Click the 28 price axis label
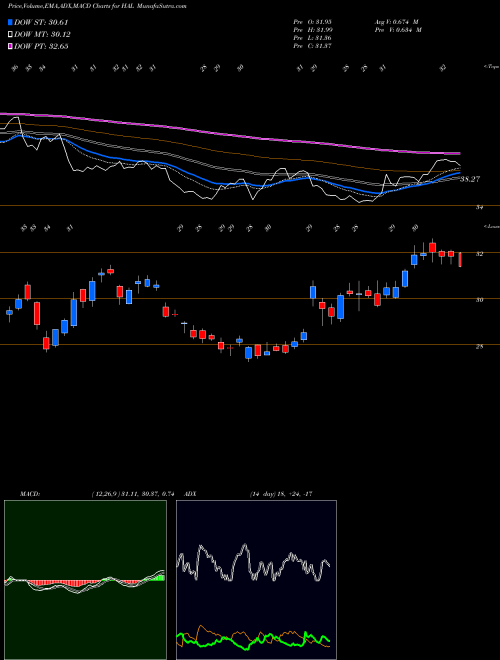The height and width of the screenshot is (660, 500). (x=479, y=346)
